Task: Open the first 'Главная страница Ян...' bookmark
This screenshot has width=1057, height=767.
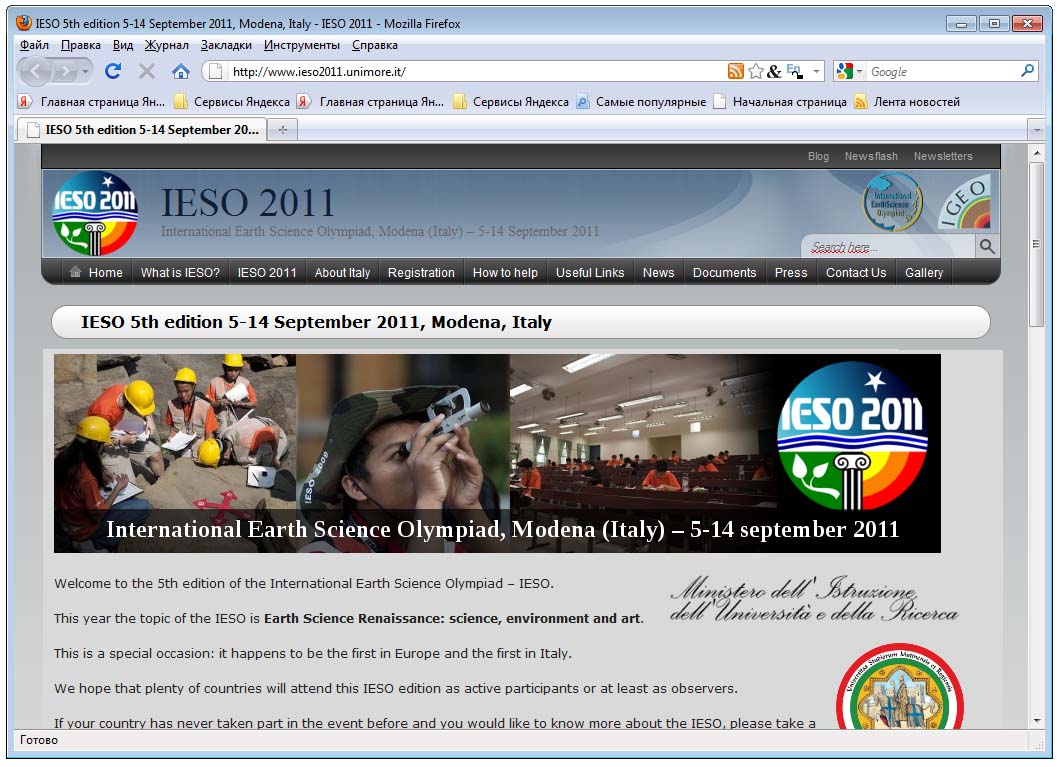Action: [x=91, y=102]
